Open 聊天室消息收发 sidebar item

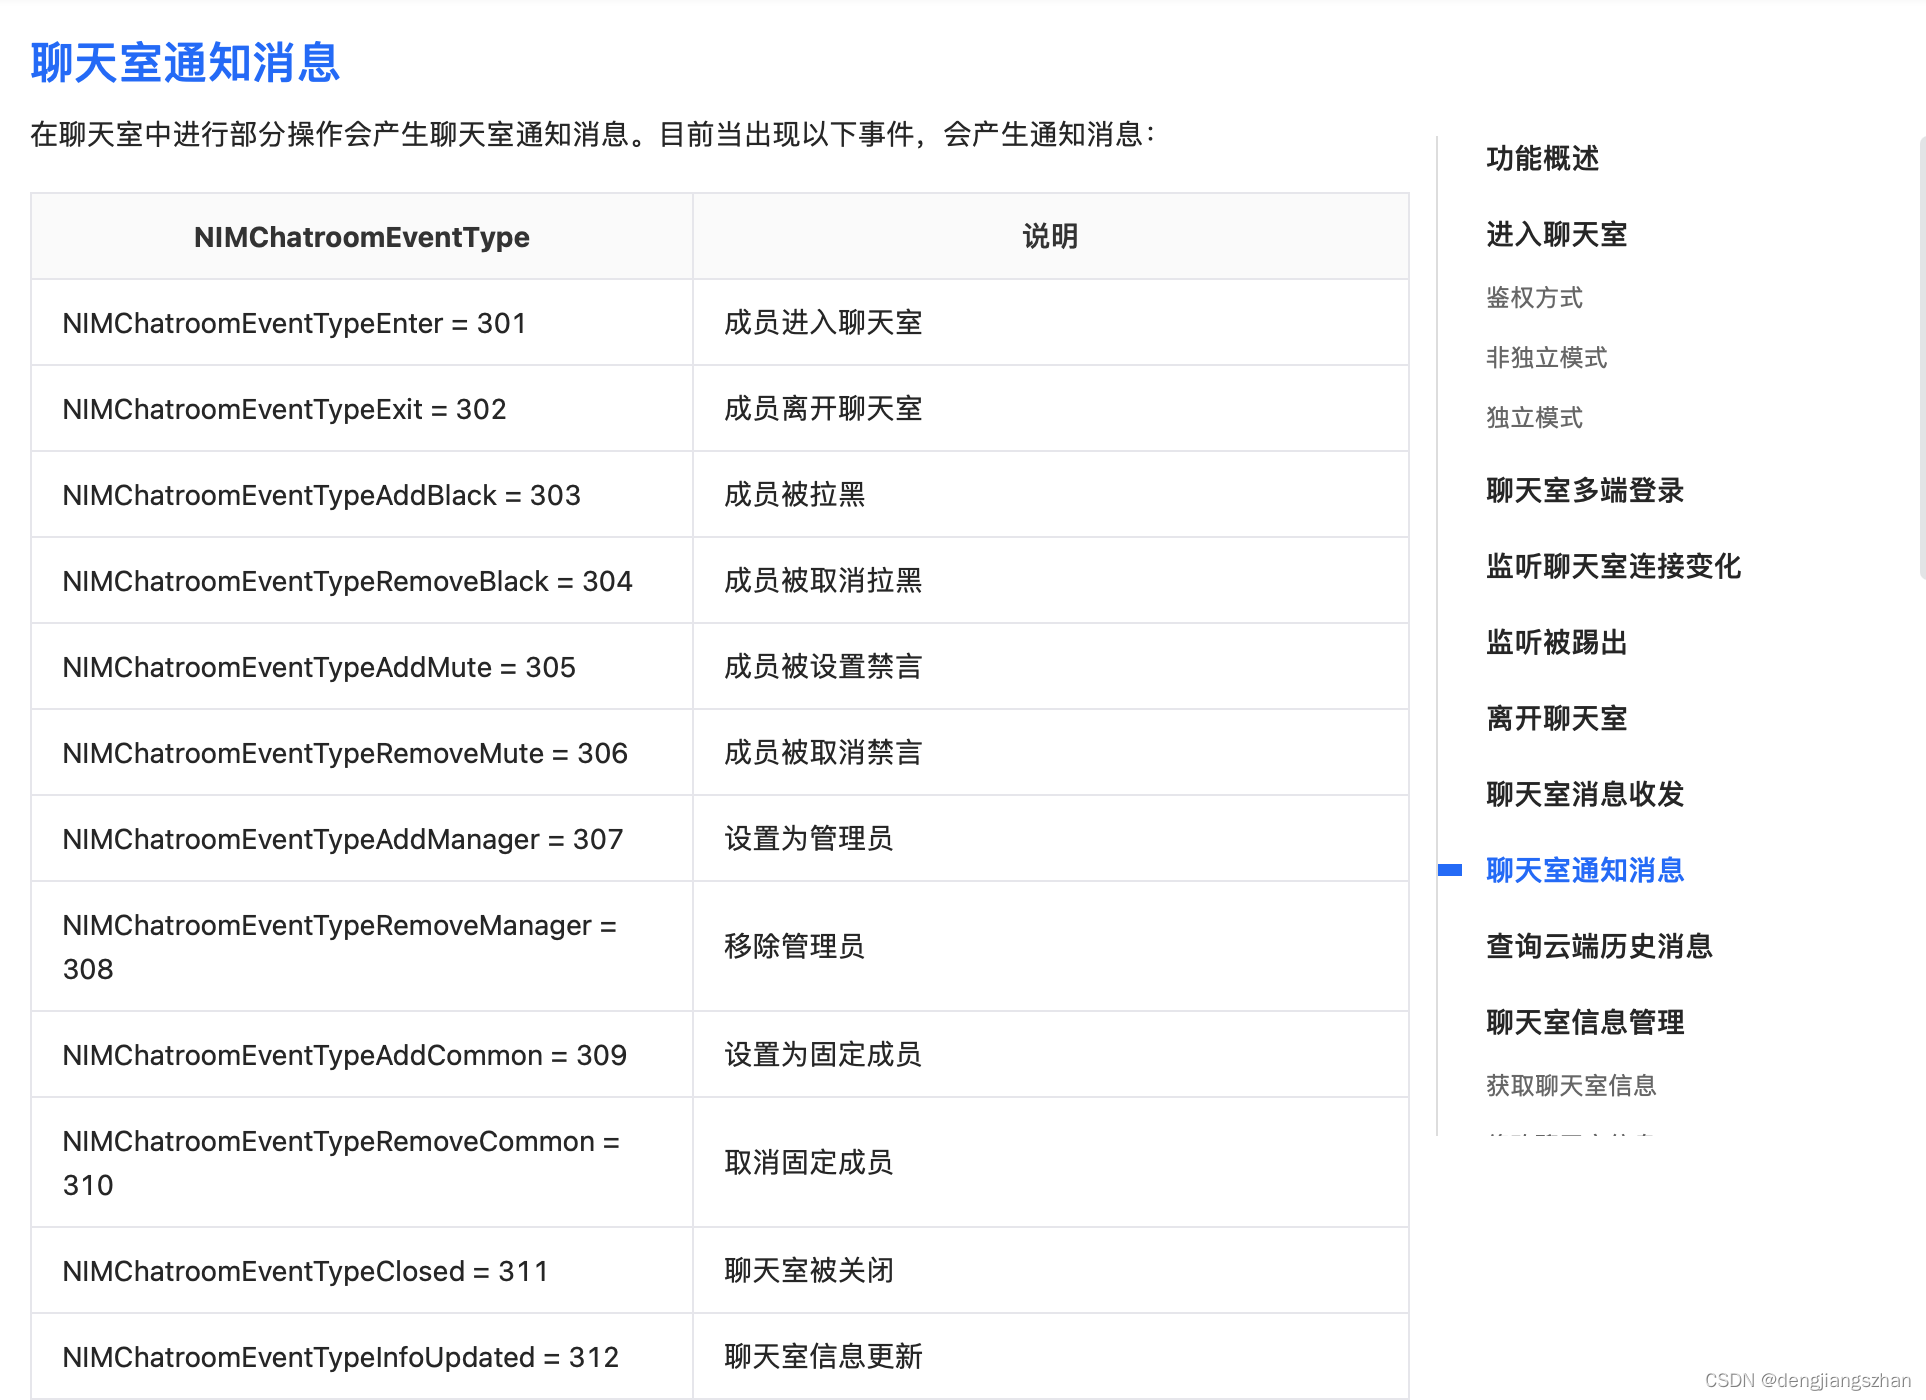(x=1585, y=795)
